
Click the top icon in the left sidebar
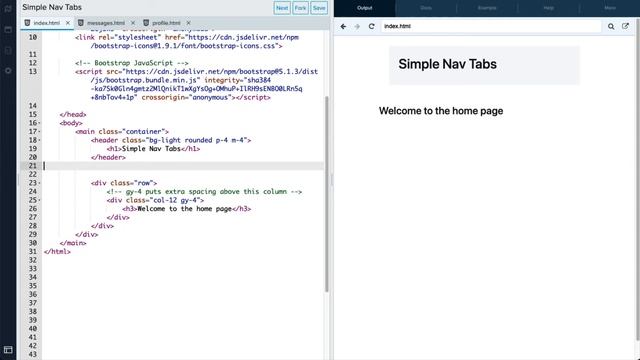coord(8,9)
